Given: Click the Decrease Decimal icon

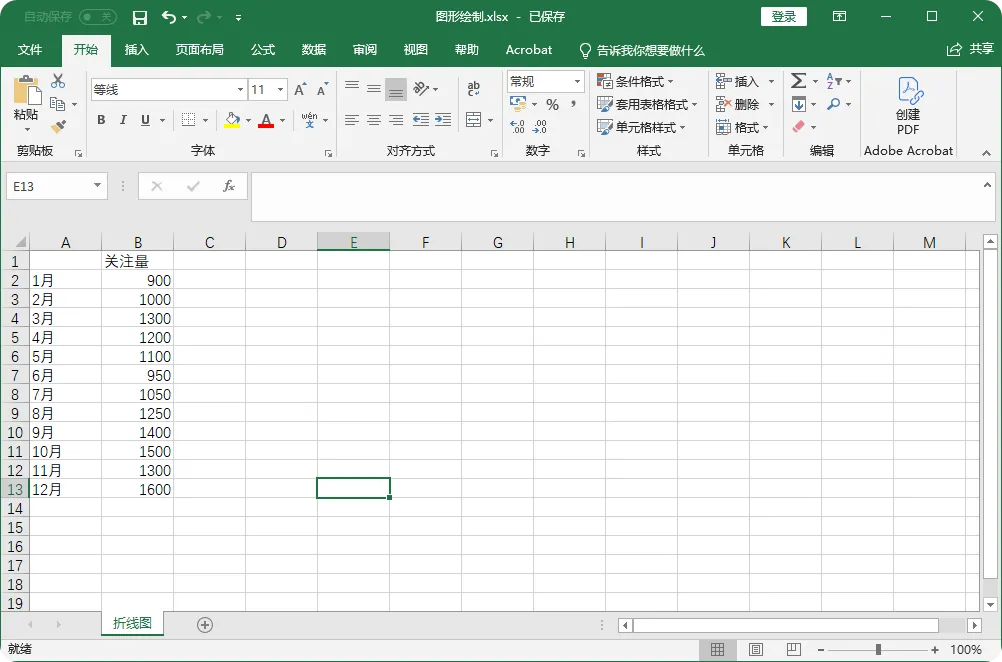Looking at the screenshot, I should coord(540,127).
